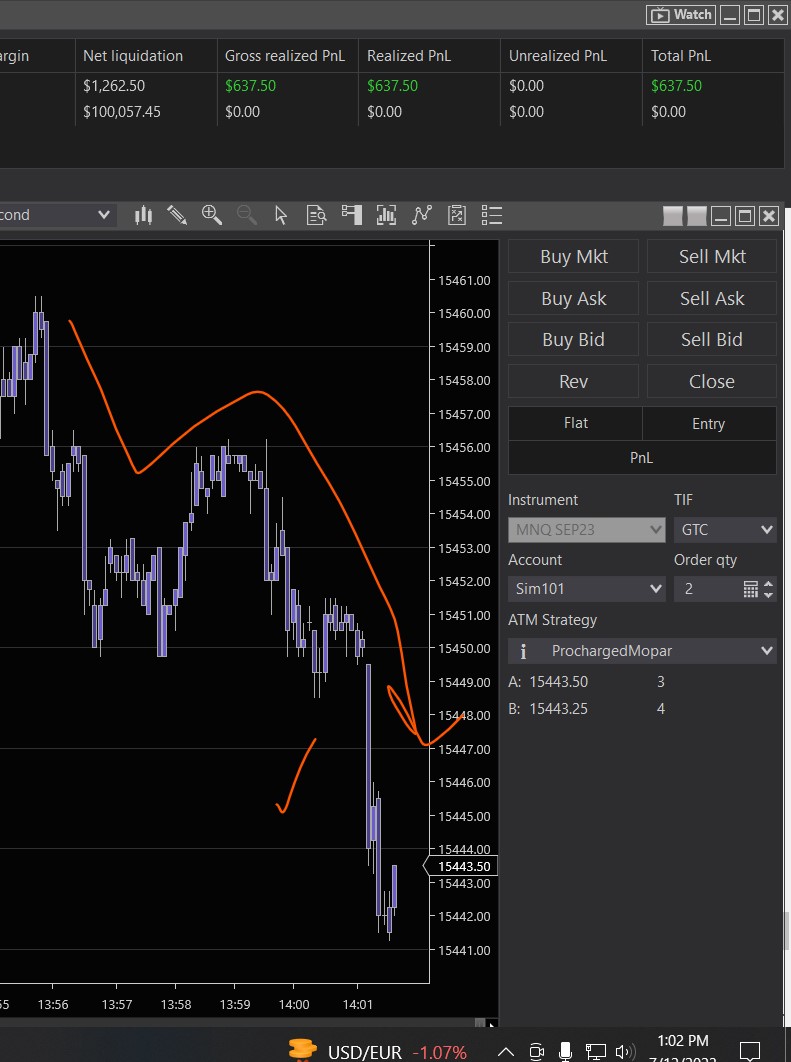Open the order quantity calculator icon

tap(750, 589)
